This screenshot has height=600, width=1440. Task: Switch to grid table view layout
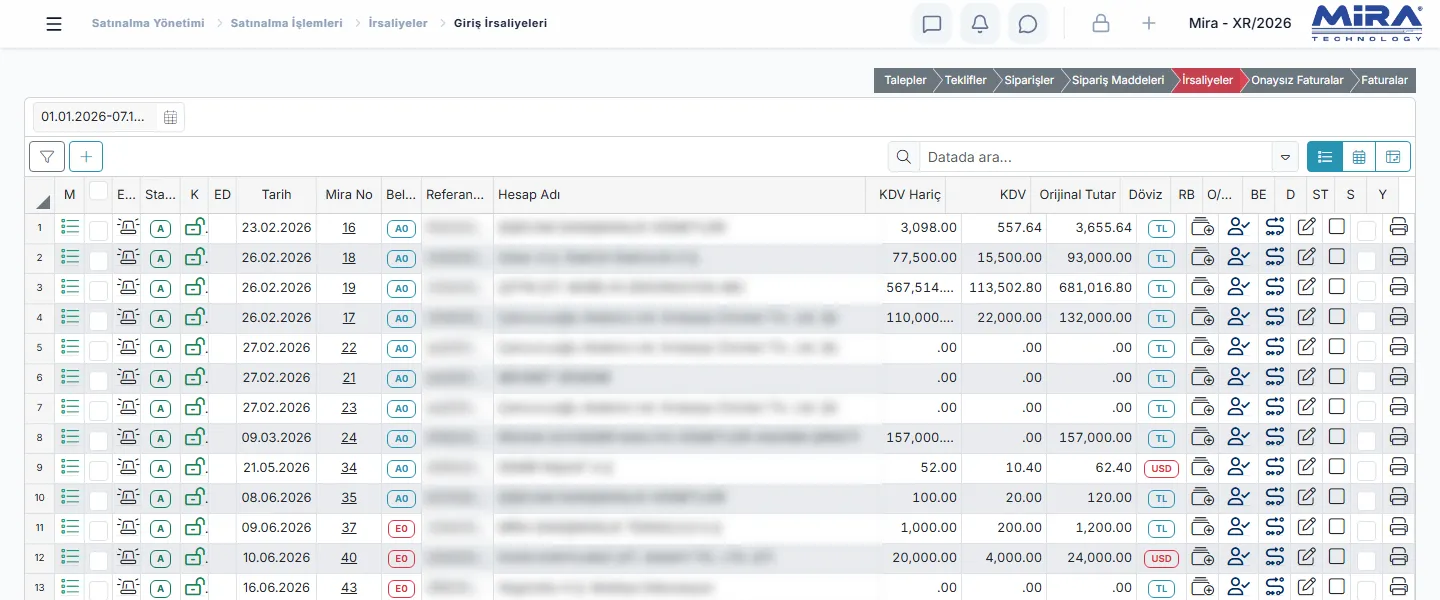tap(1359, 157)
